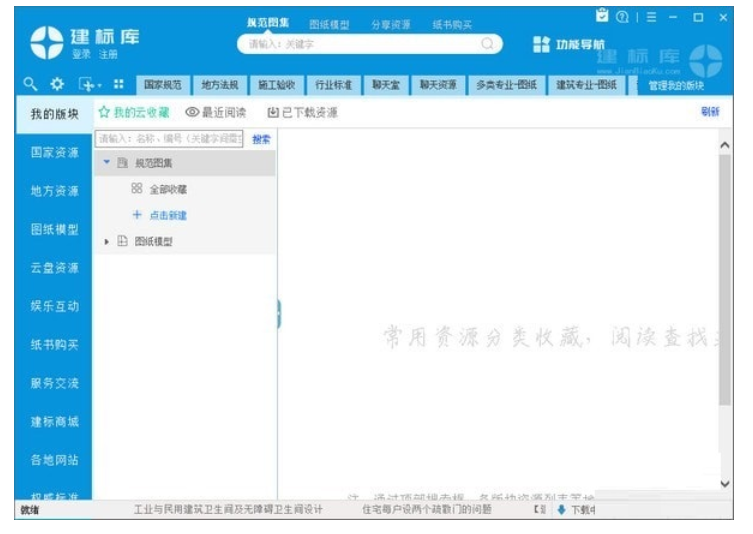Click the document icon next to 规范图集

click(x=122, y=163)
